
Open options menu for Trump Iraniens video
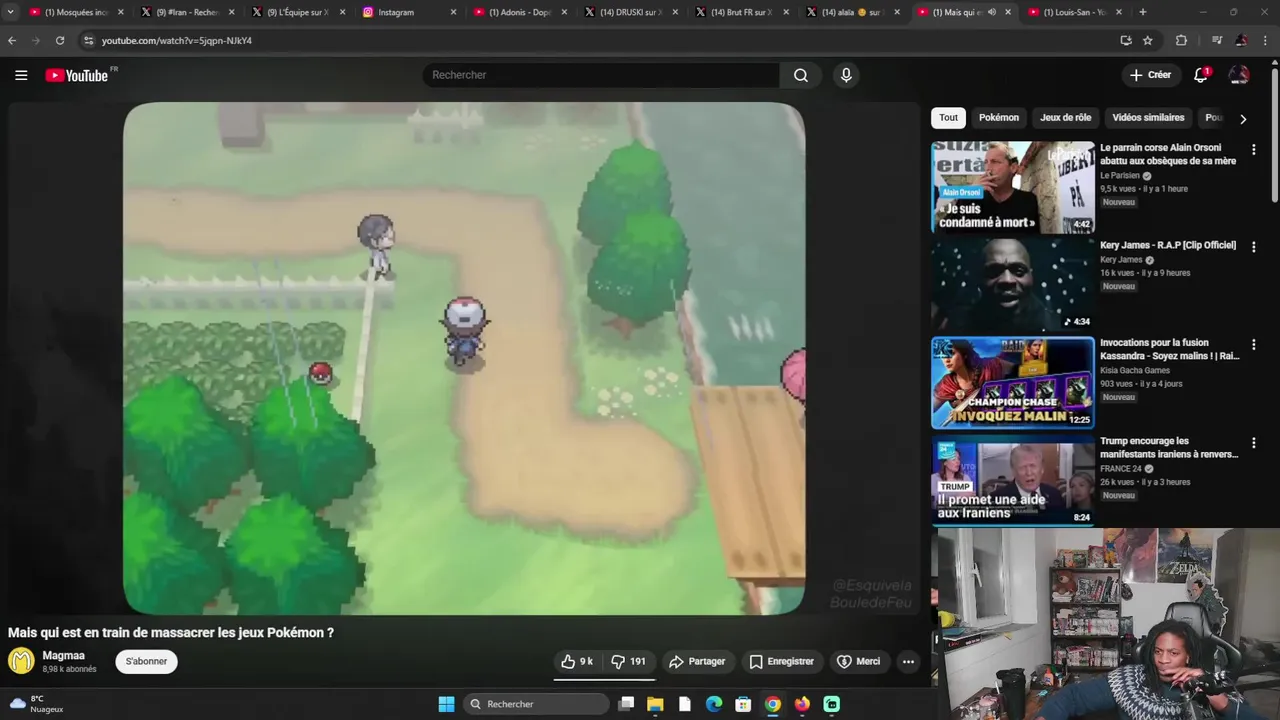[1253, 443]
